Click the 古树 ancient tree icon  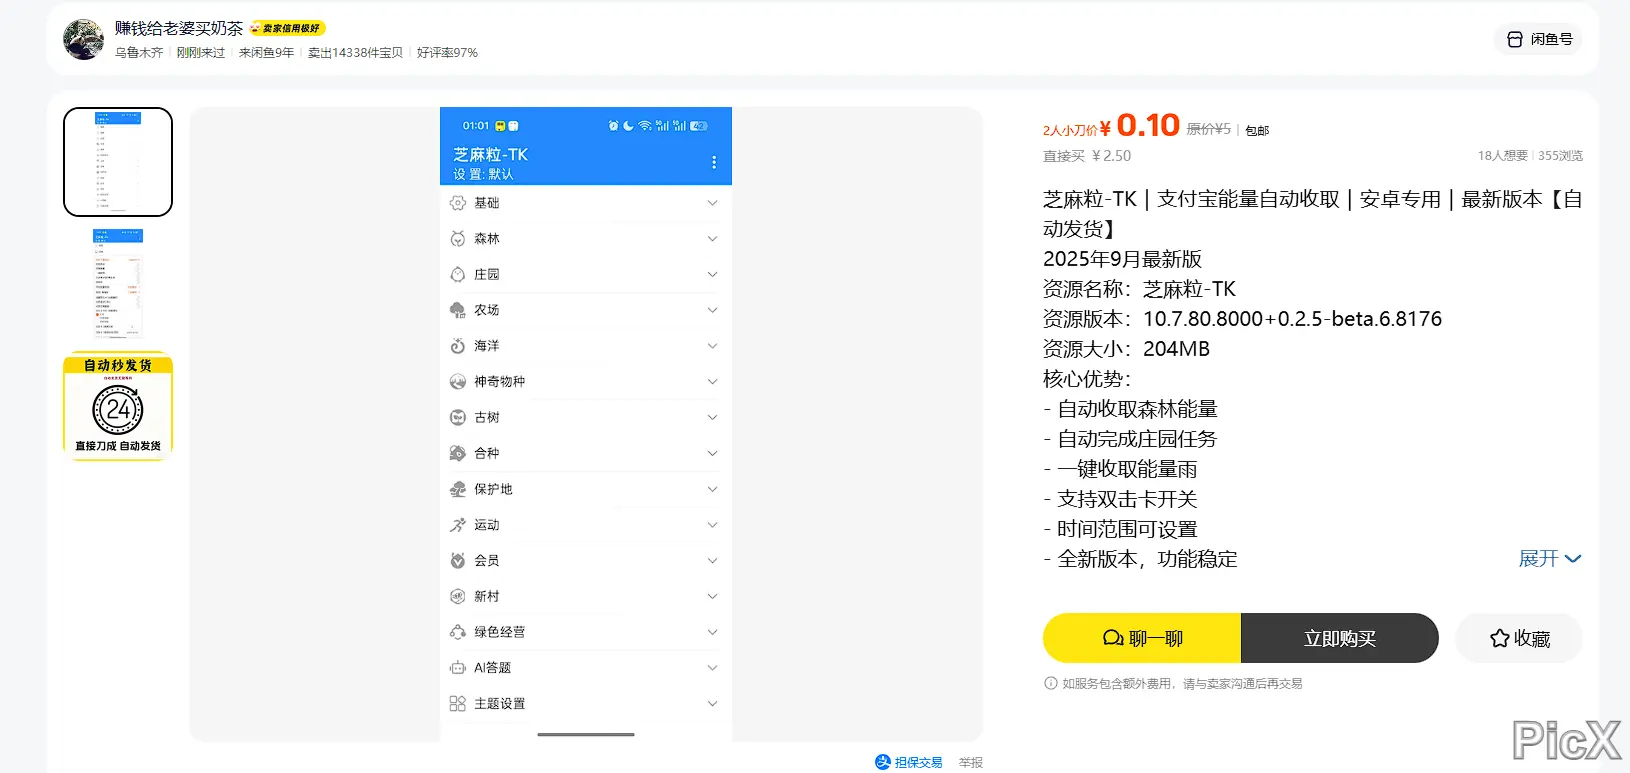tap(458, 417)
